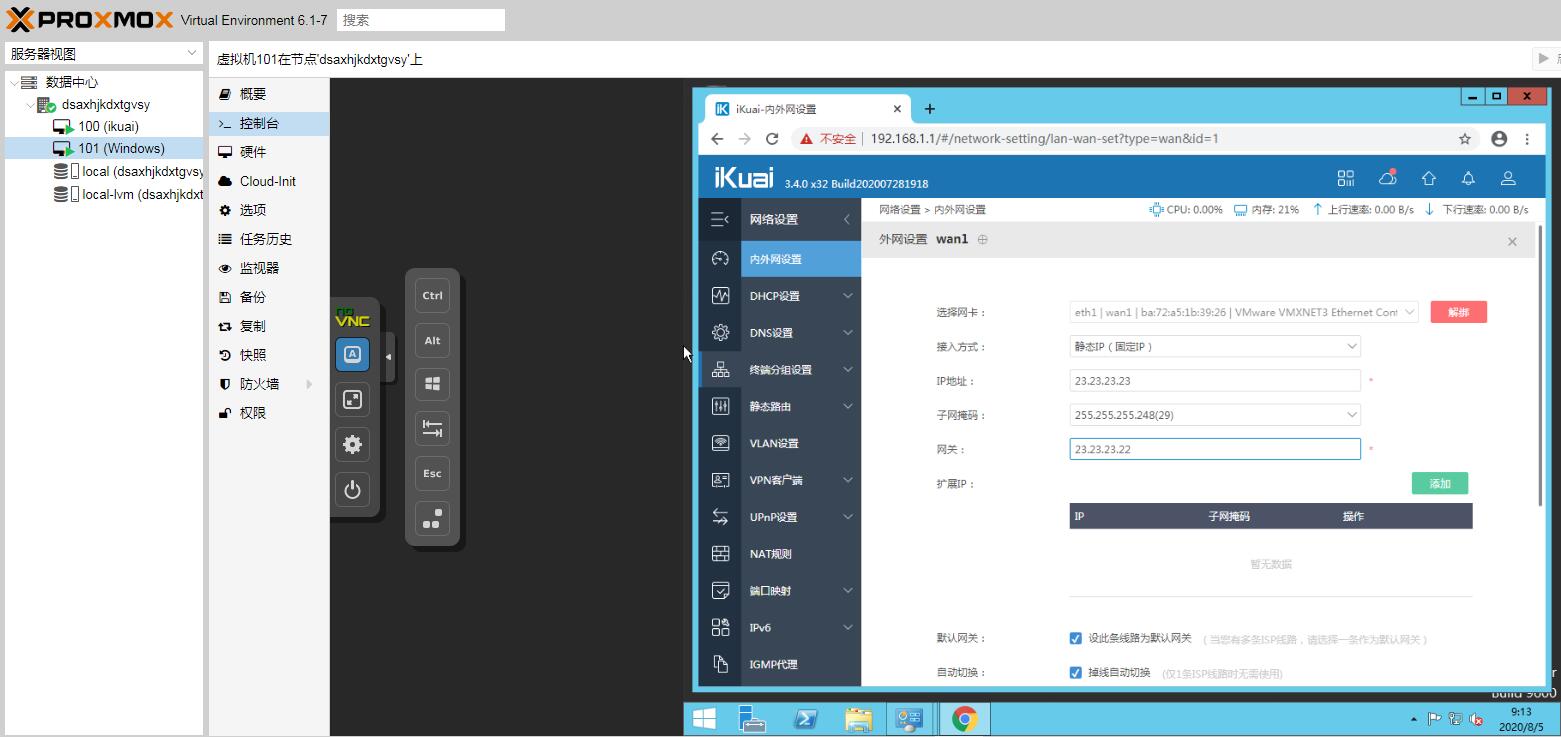The width and height of the screenshot is (1561, 737).
Task: Expand 终端分组设置 menu
Action: point(801,370)
